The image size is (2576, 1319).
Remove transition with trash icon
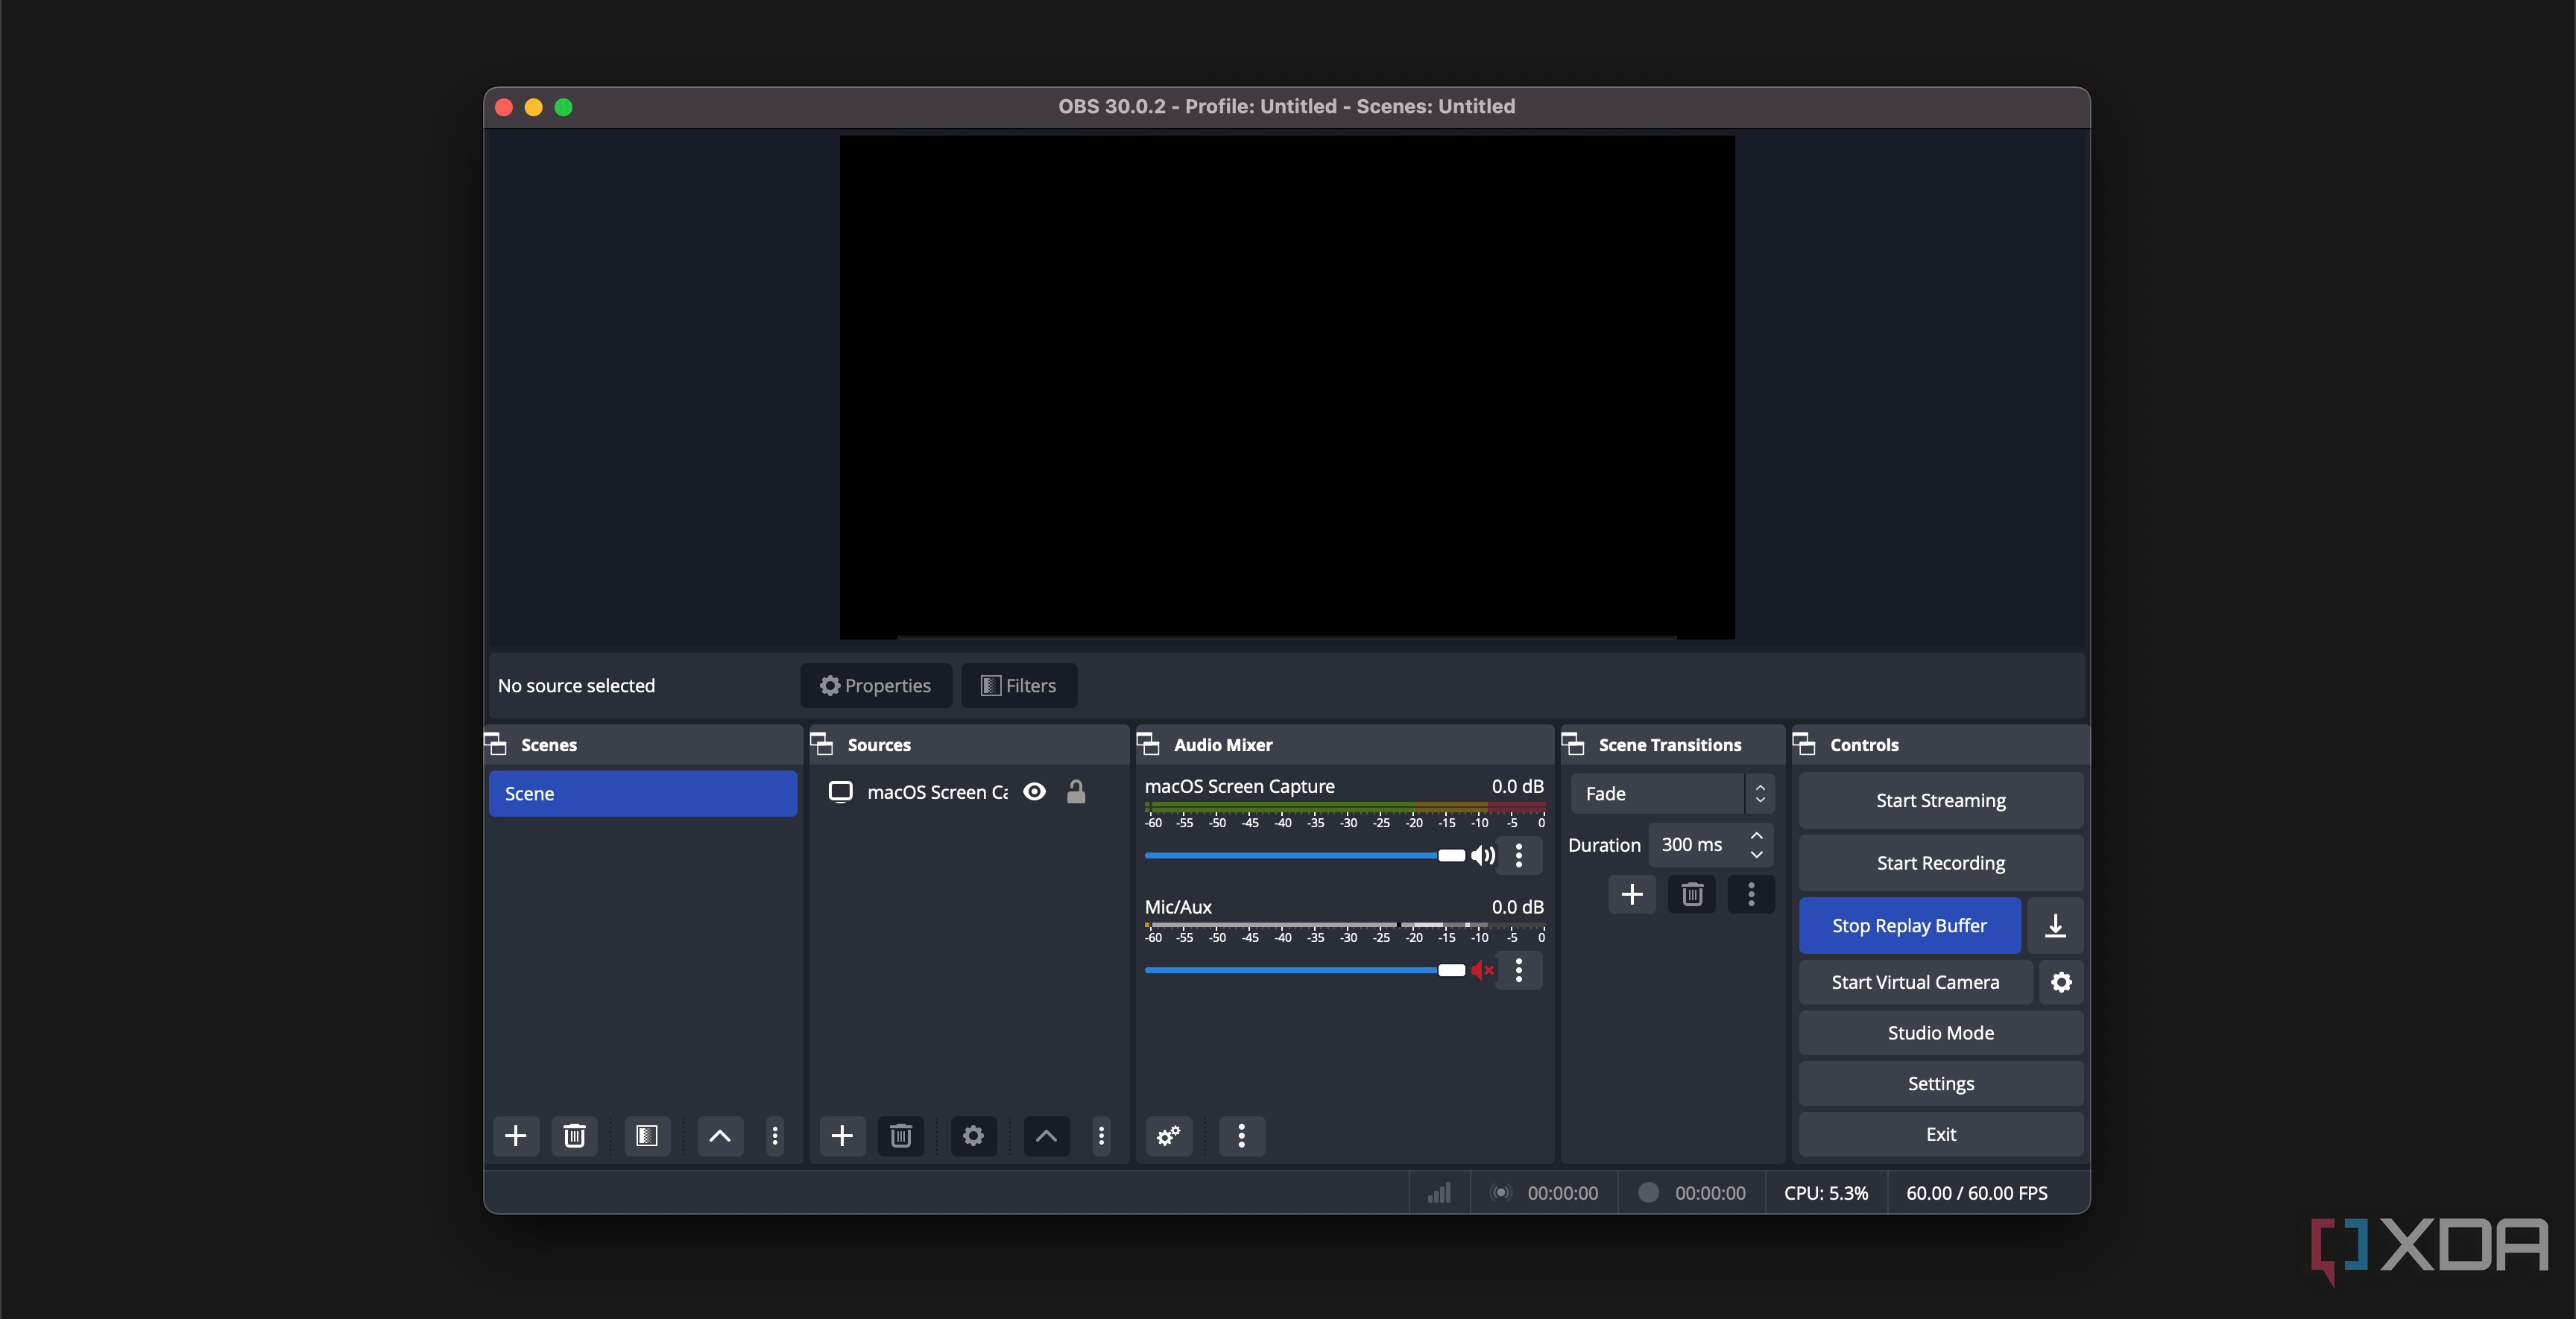click(1692, 894)
